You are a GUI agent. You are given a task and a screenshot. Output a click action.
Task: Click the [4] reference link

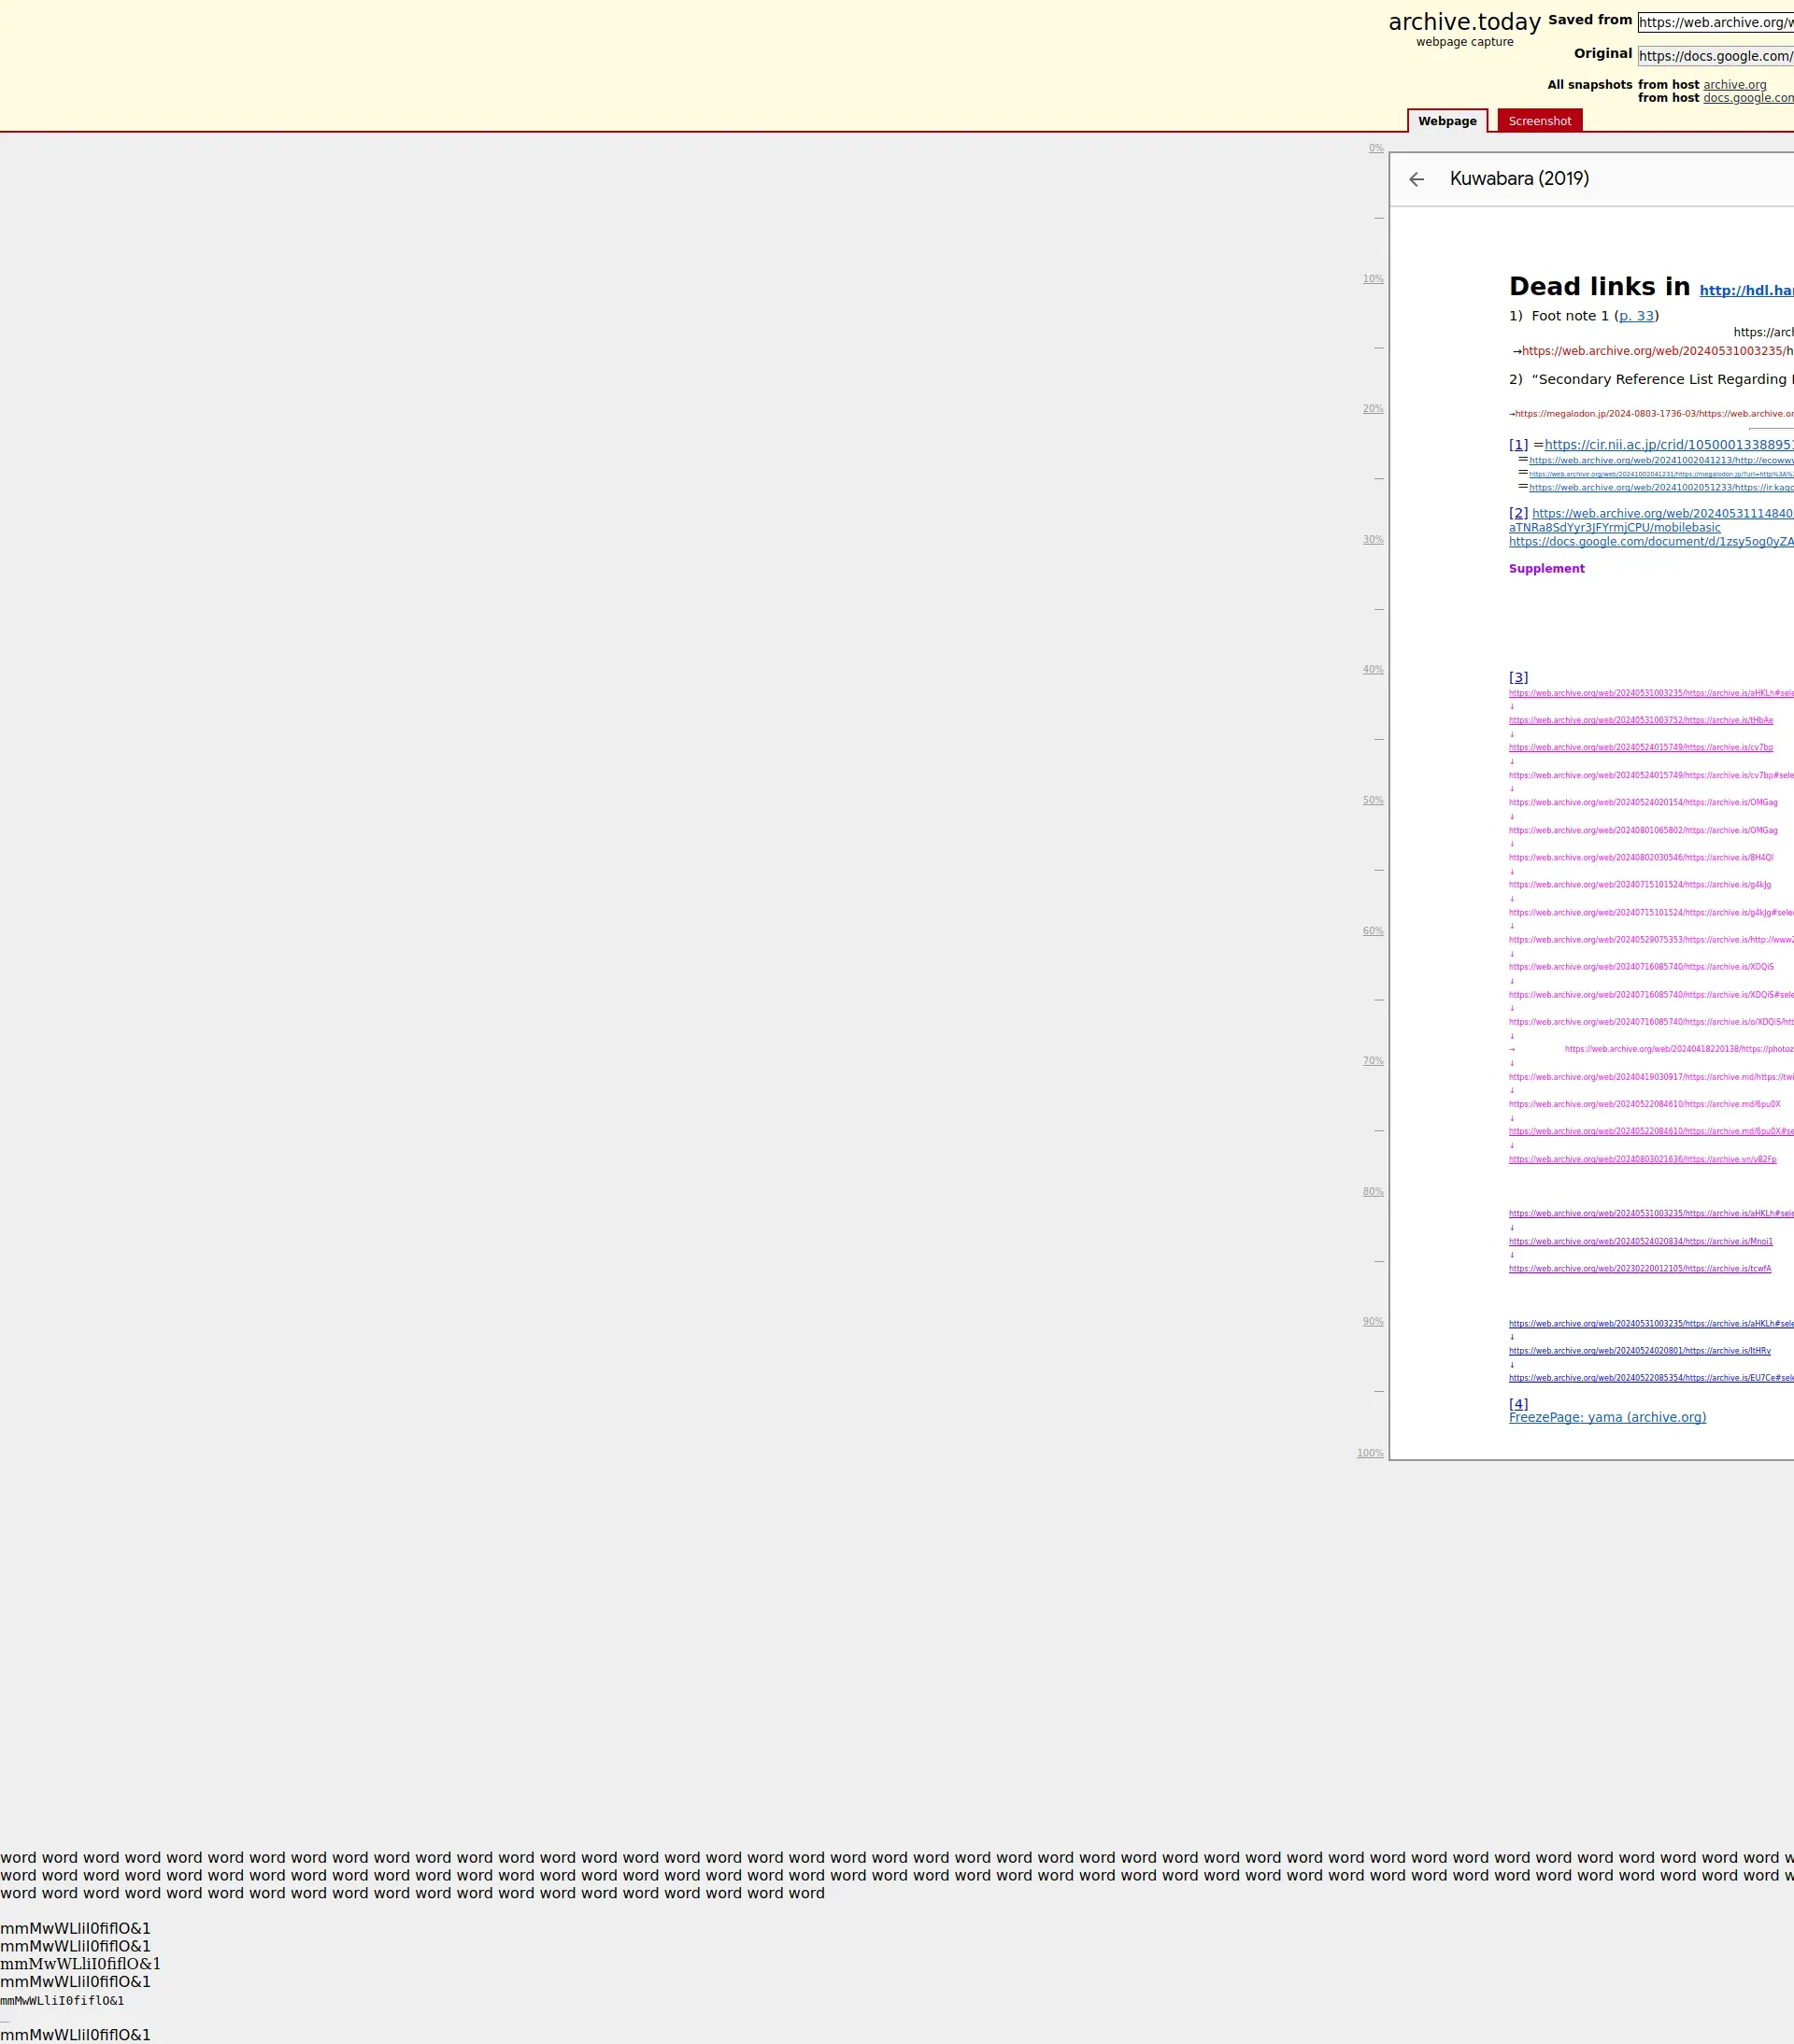click(1518, 1404)
